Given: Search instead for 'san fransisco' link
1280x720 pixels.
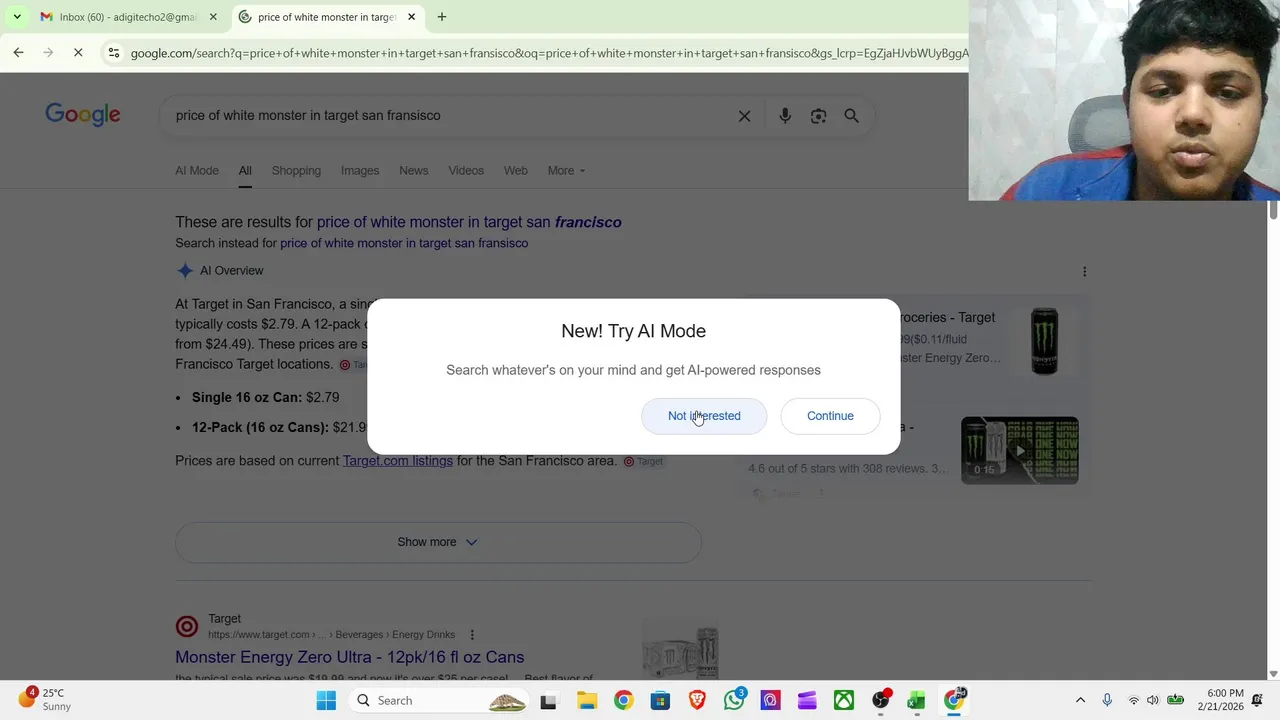Looking at the screenshot, I should [404, 243].
